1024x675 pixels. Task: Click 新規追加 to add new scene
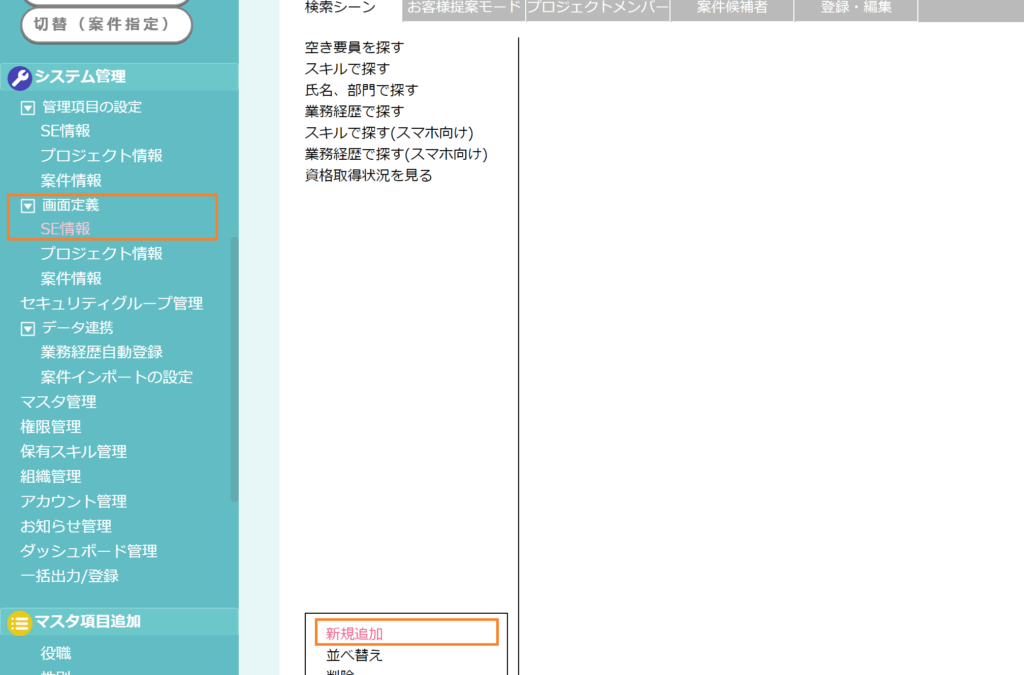click(x=354, y=633)
